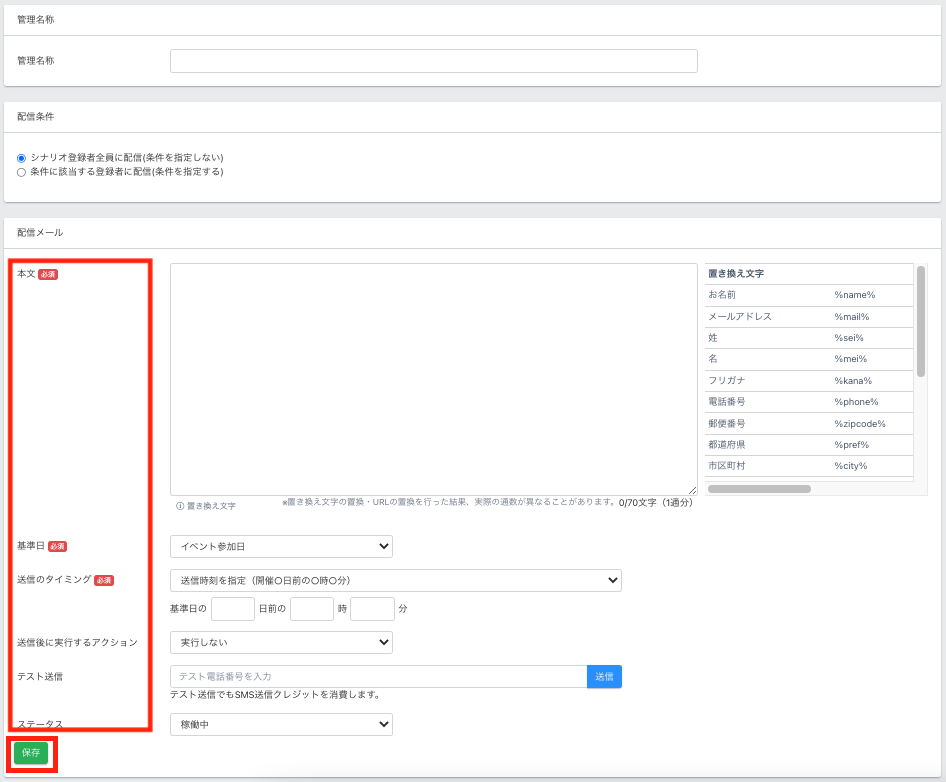This screenshot has height=782, width=946.
Task: Expand the 送信のタイミング dropdown
Action: pos(395,580)
